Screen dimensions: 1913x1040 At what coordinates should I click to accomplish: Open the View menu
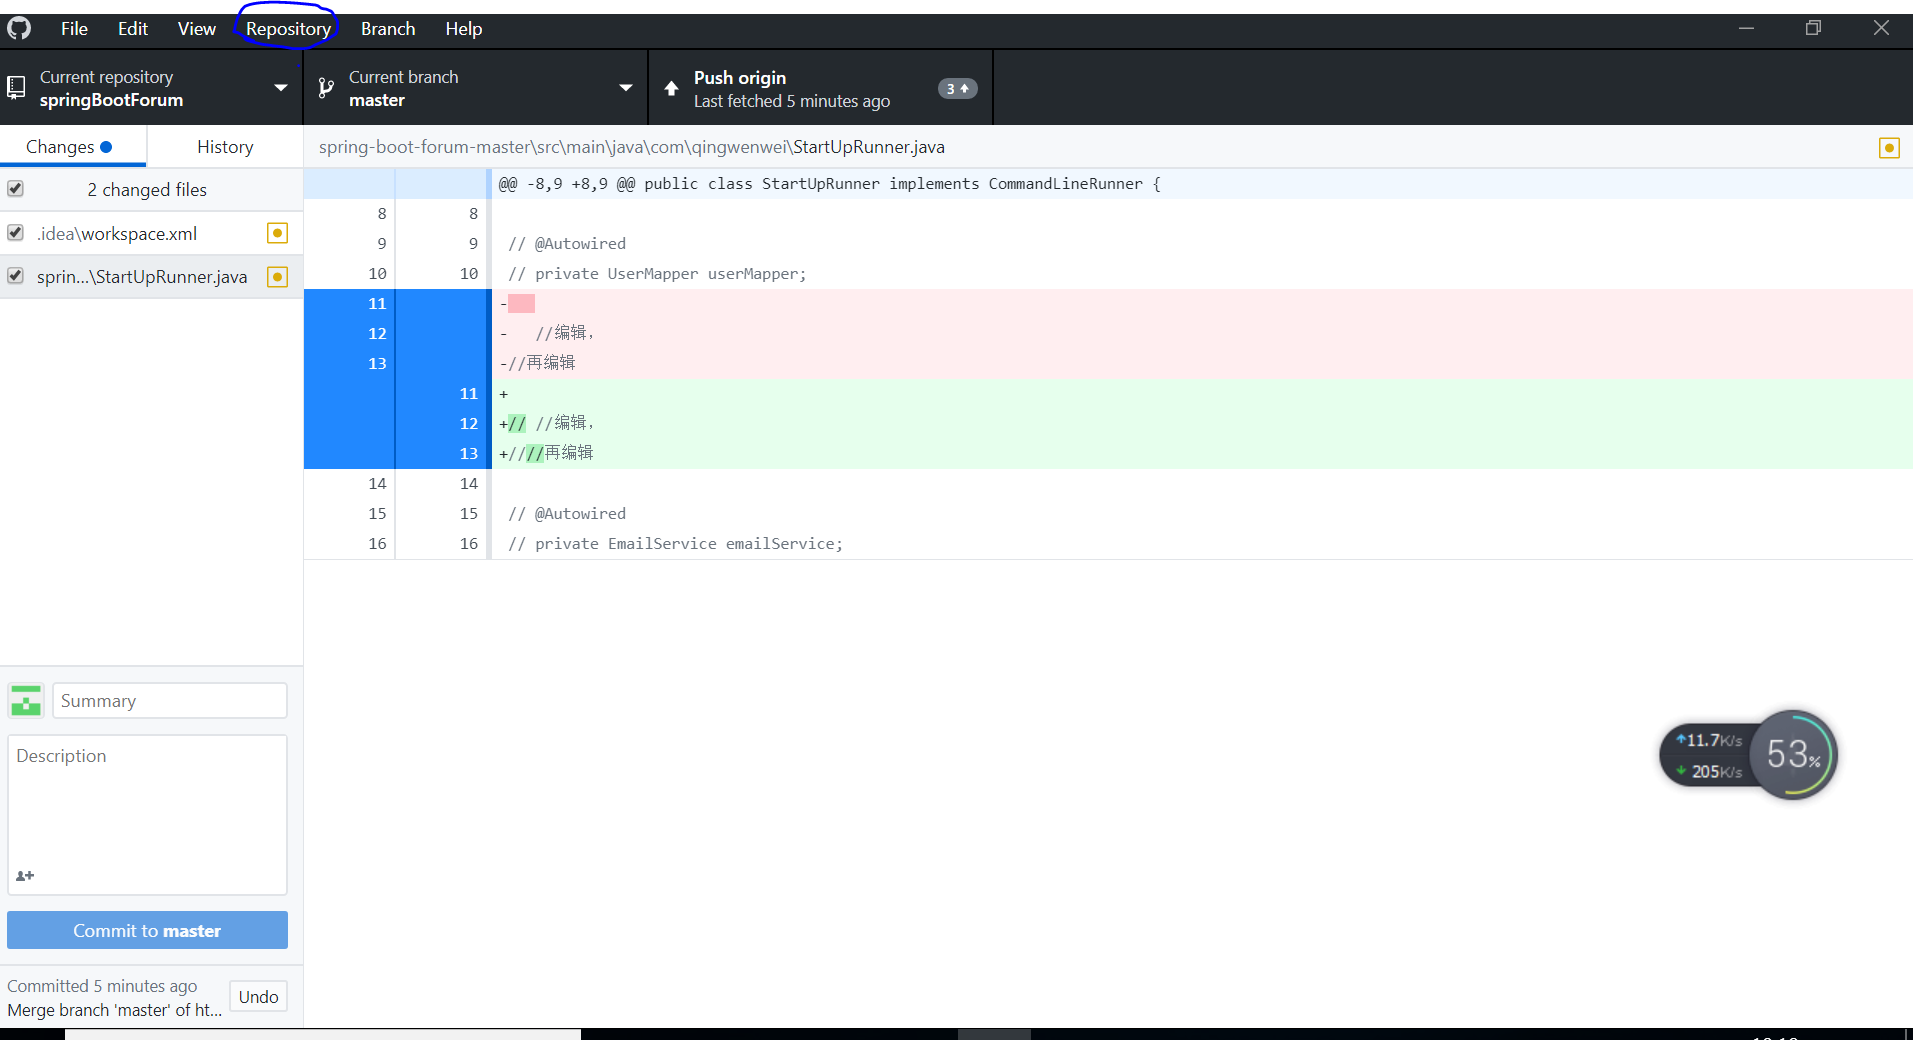click(197, 29)
